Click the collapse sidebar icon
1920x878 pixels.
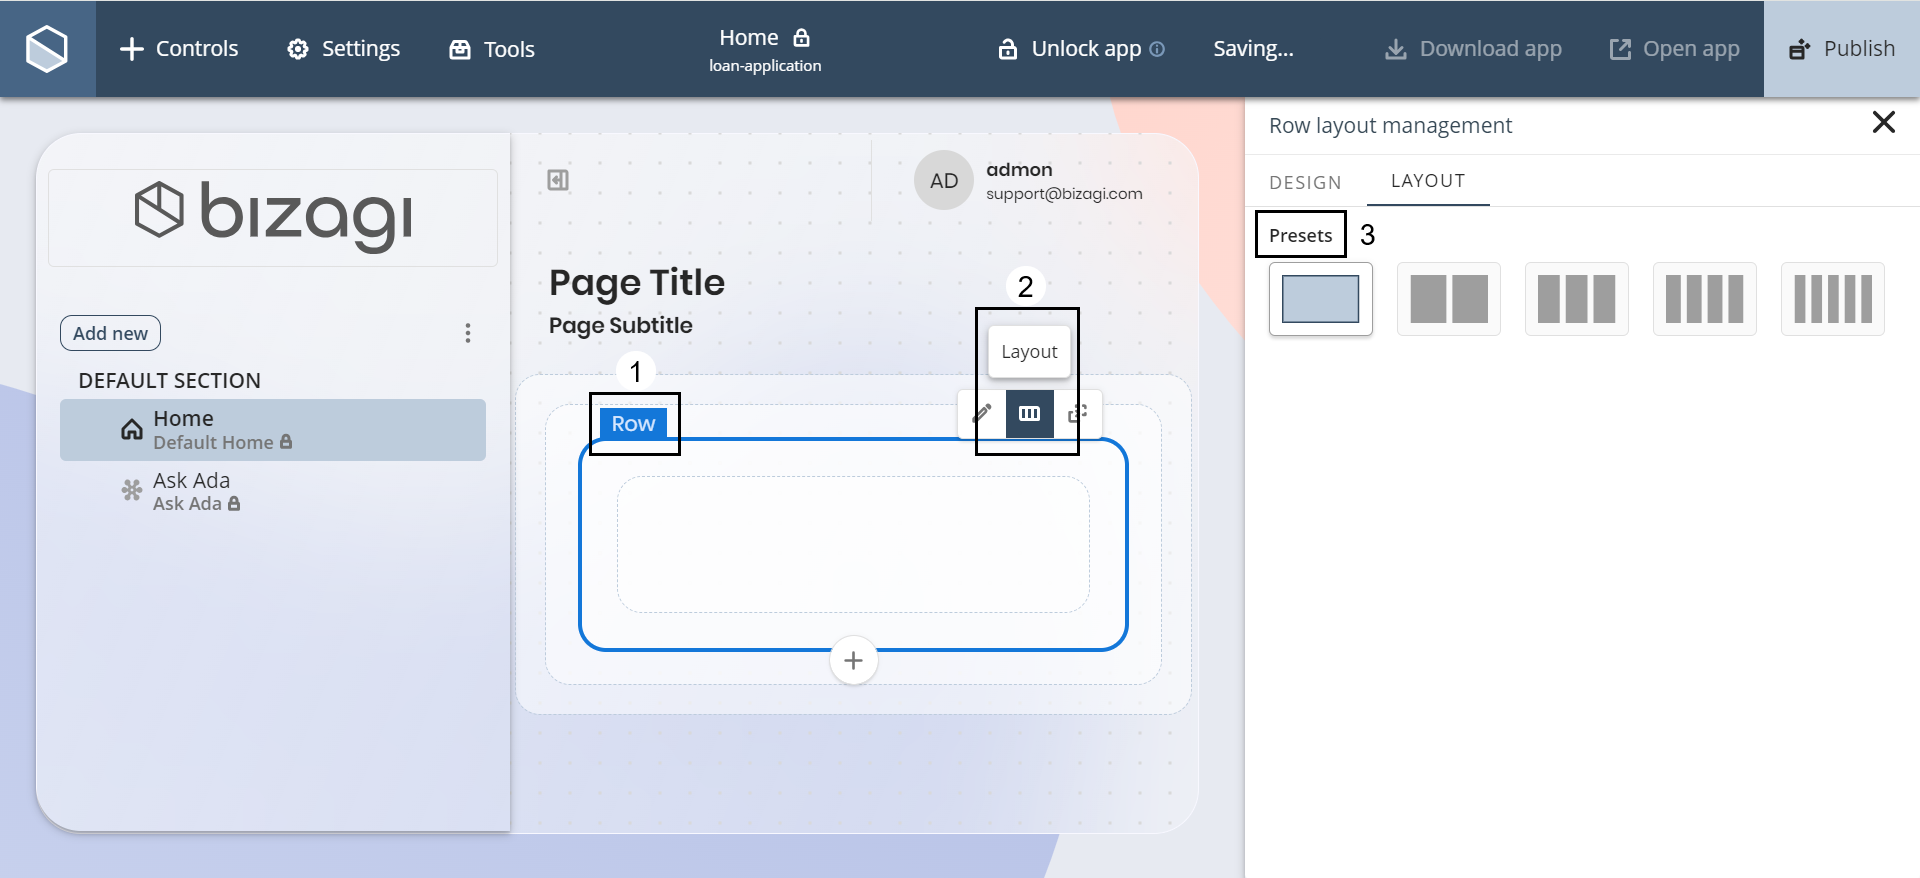[x=558, y=180]
